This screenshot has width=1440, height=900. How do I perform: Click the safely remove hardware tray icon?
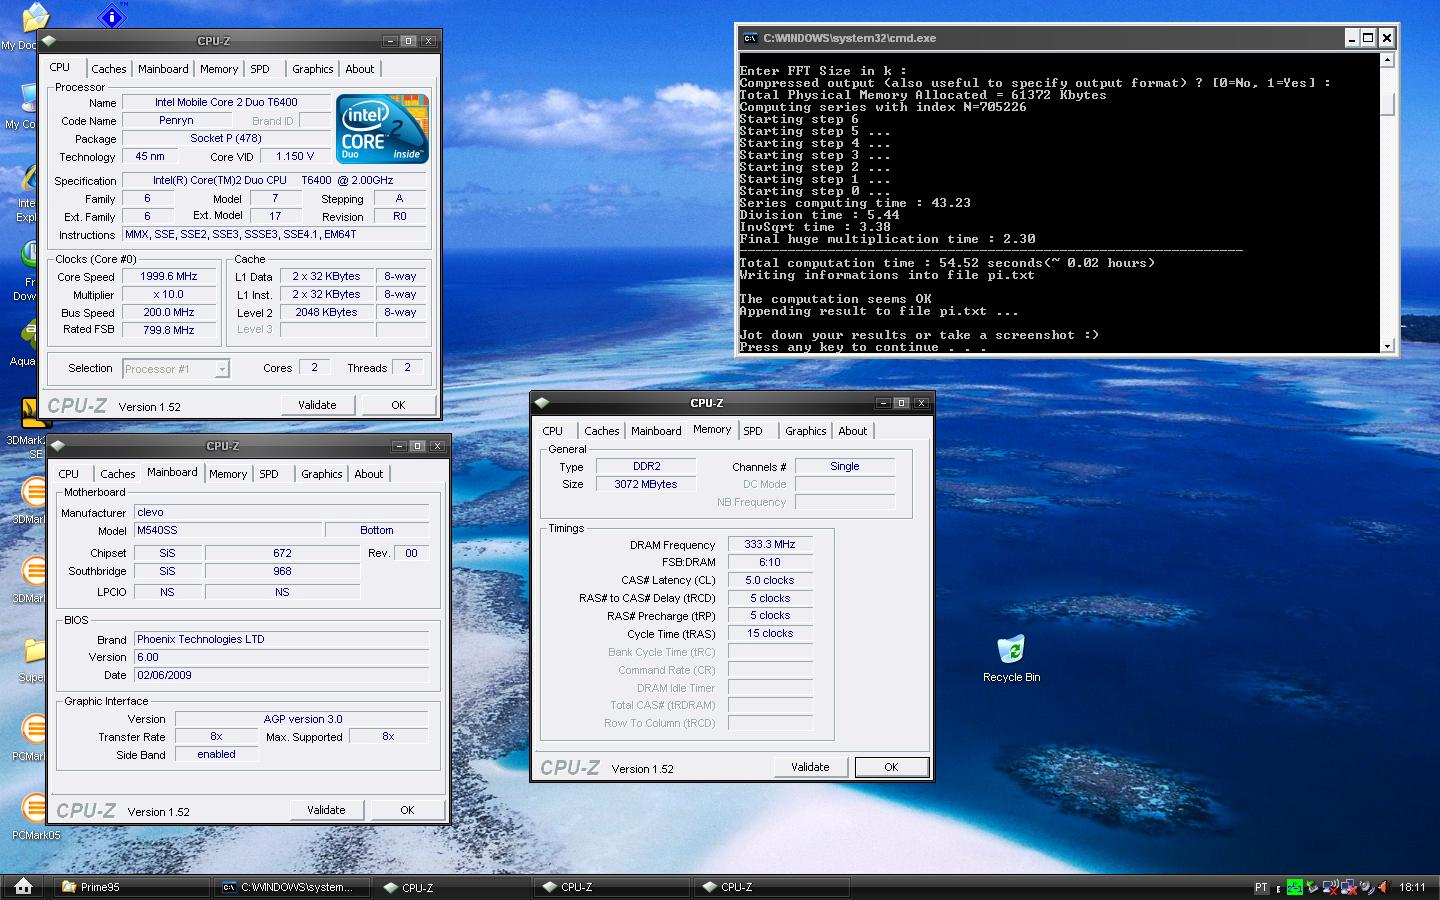tap(1312, 886)
